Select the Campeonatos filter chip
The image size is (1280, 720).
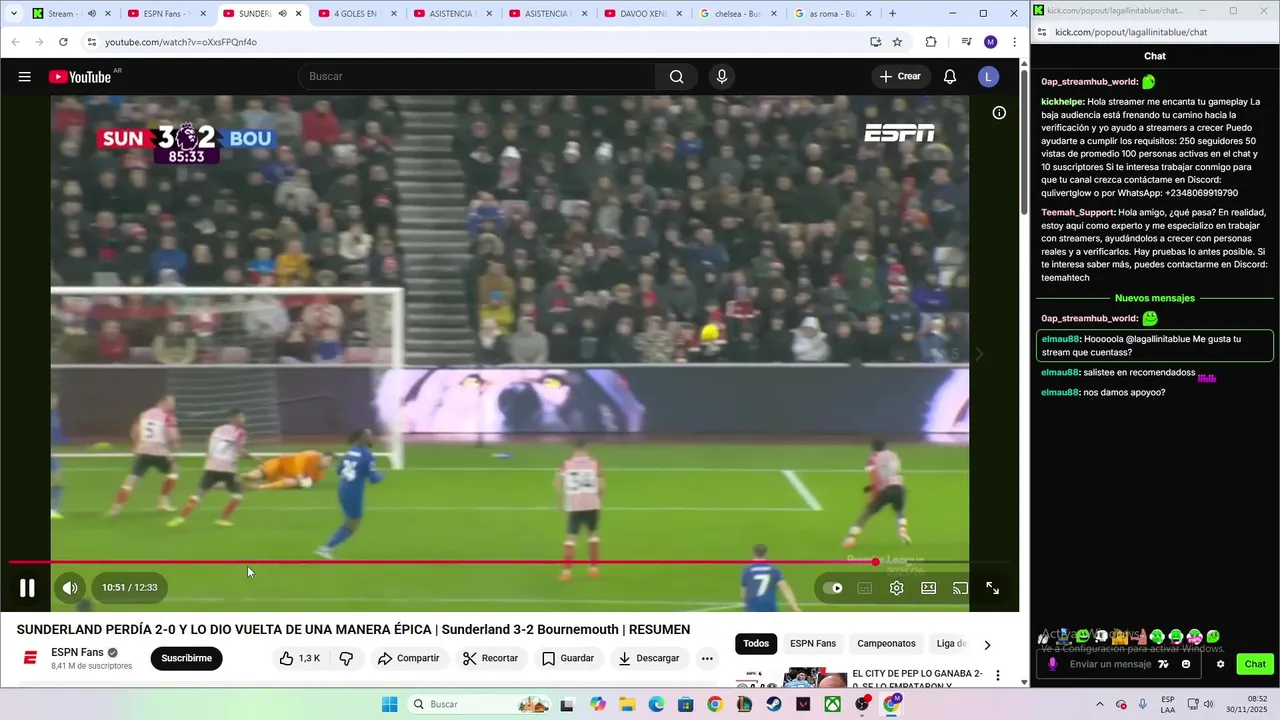(x=886, y=643)
